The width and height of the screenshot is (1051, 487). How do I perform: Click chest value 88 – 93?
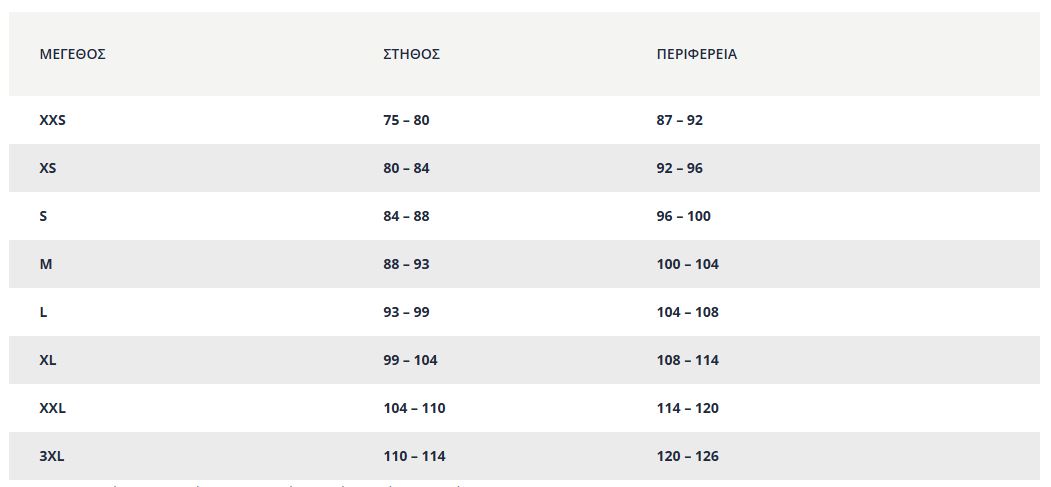click(x=406, y=264)
